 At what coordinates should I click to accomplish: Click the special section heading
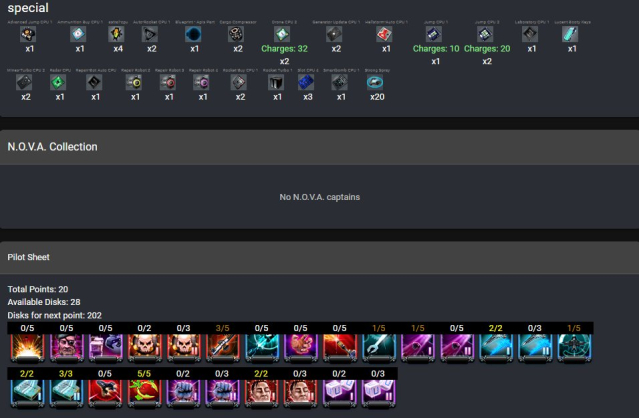coord(28,8)
